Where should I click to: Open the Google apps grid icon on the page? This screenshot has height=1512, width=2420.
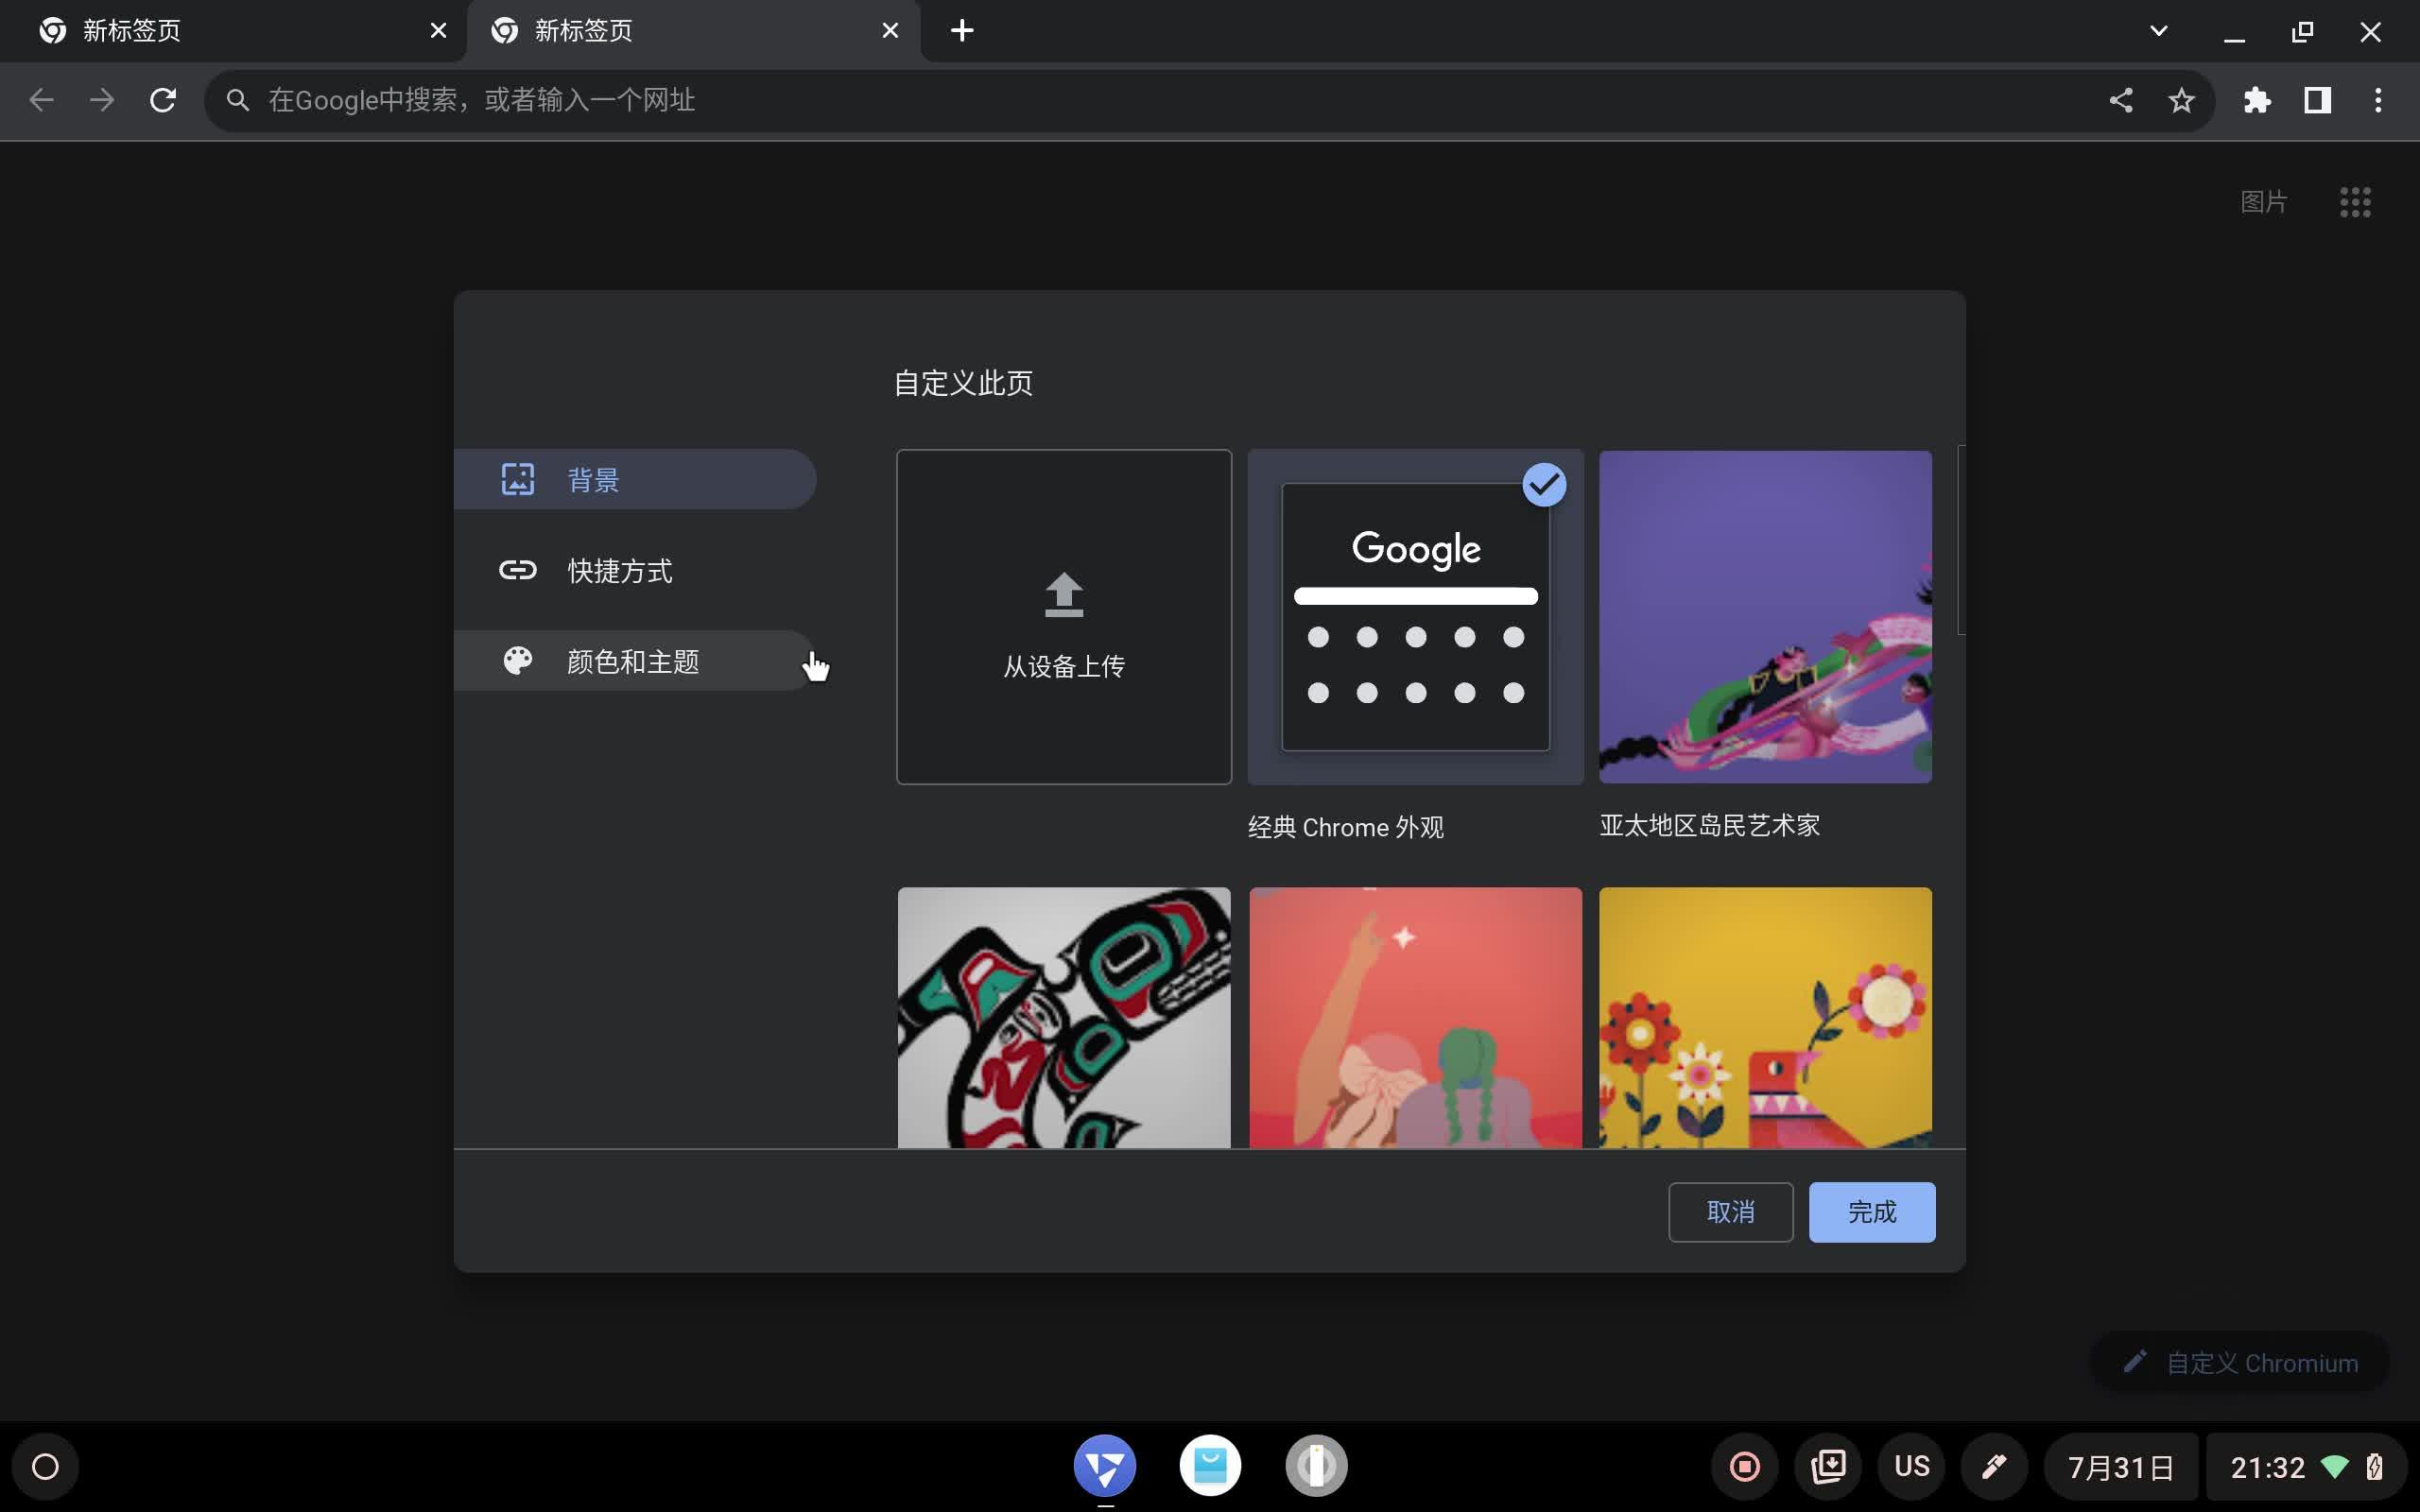(2356, 202)
